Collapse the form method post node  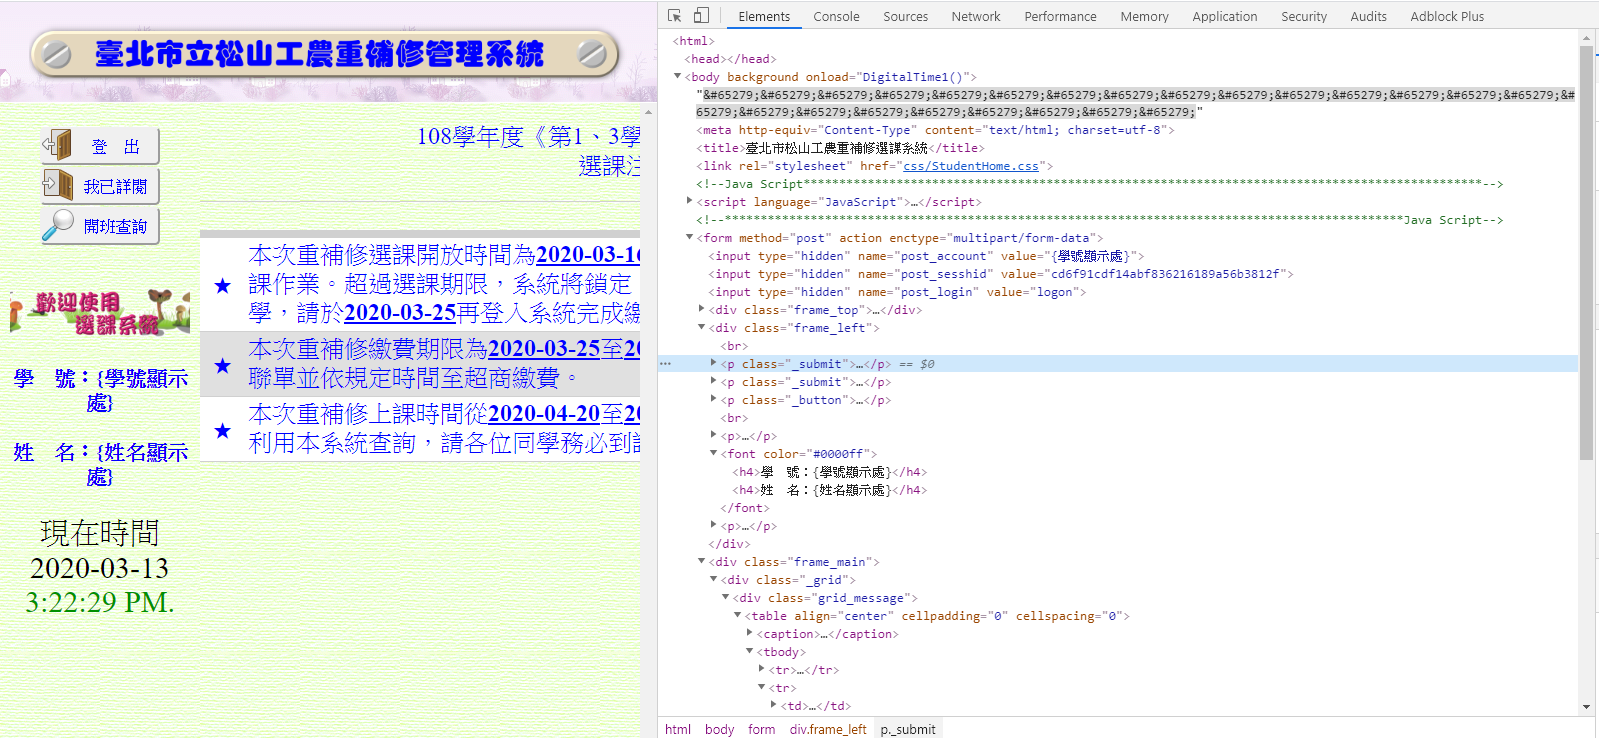pyautogui.click(x=689, y=237)
